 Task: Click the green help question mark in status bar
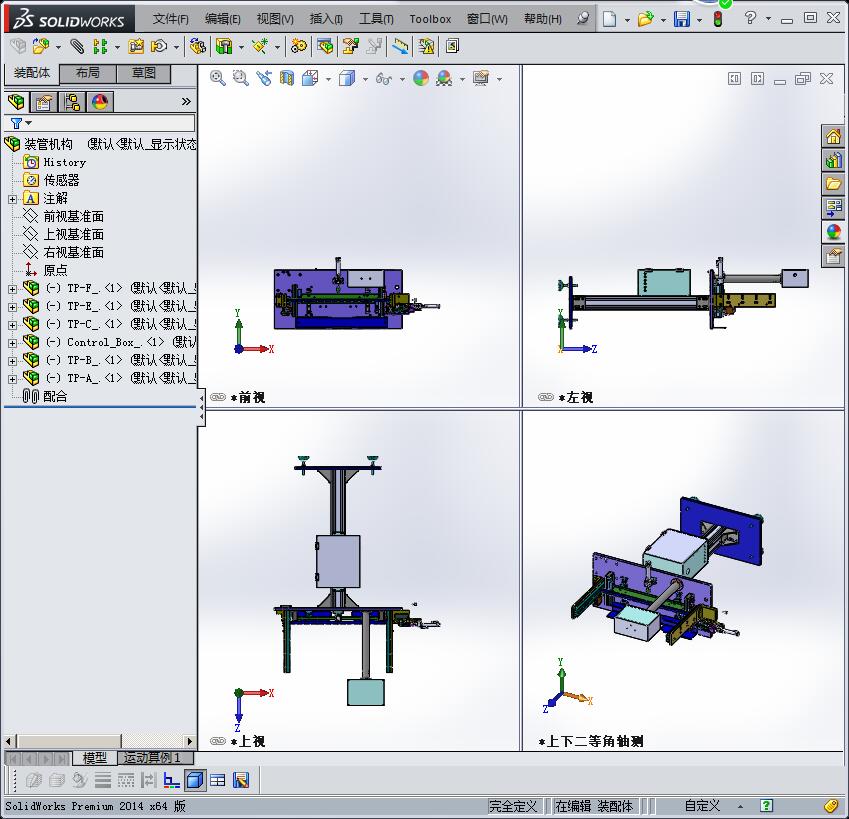pos(766,805)
